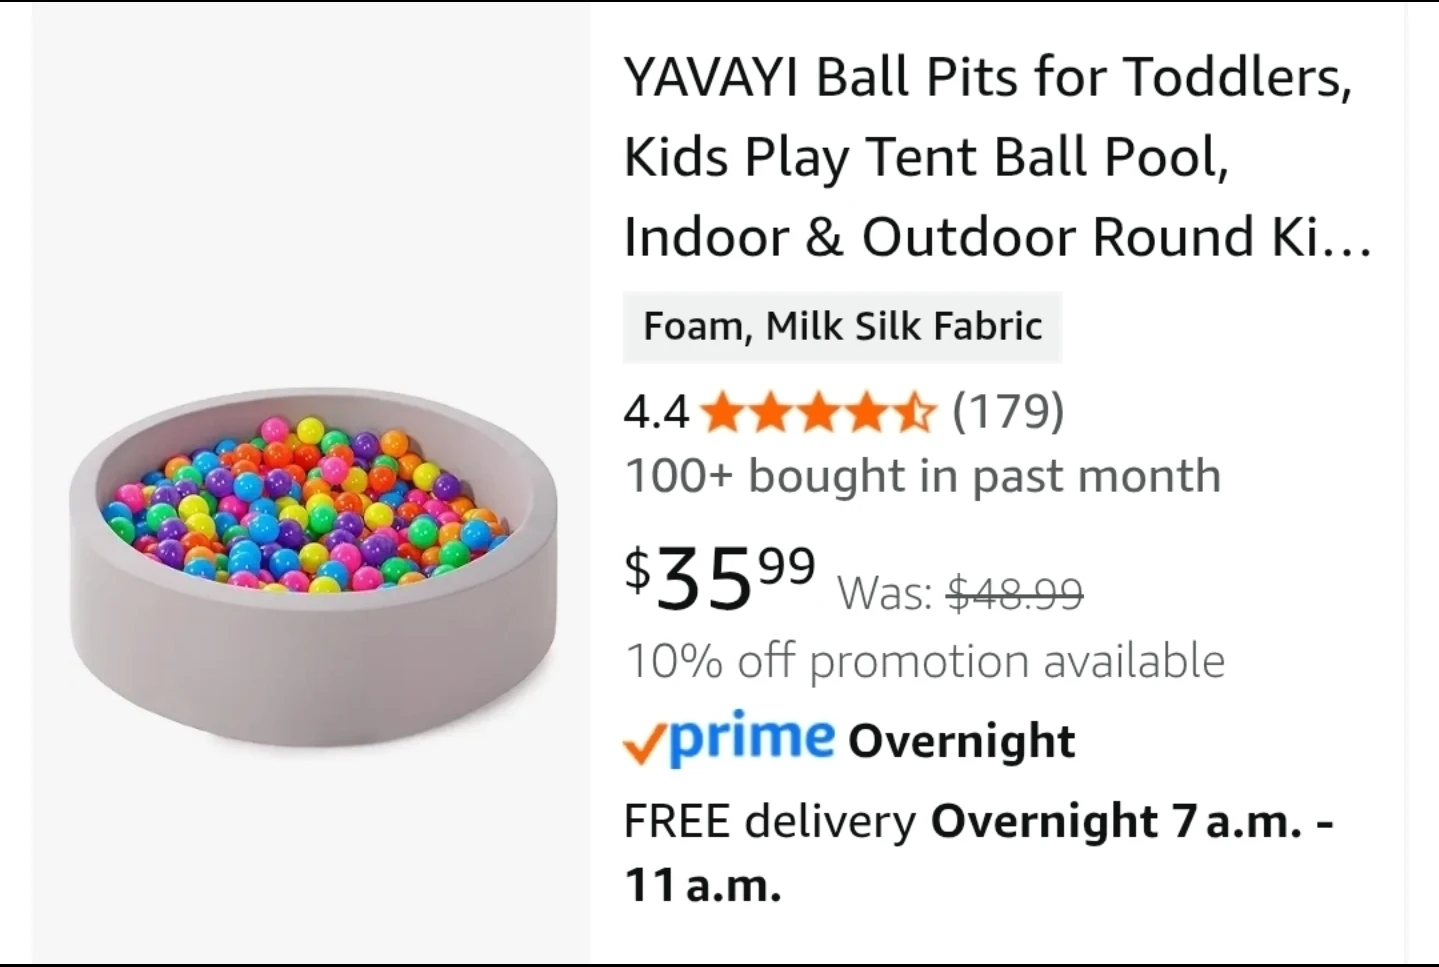
Task: Open the 179 customer reviews count
Action: [1008, 411]
